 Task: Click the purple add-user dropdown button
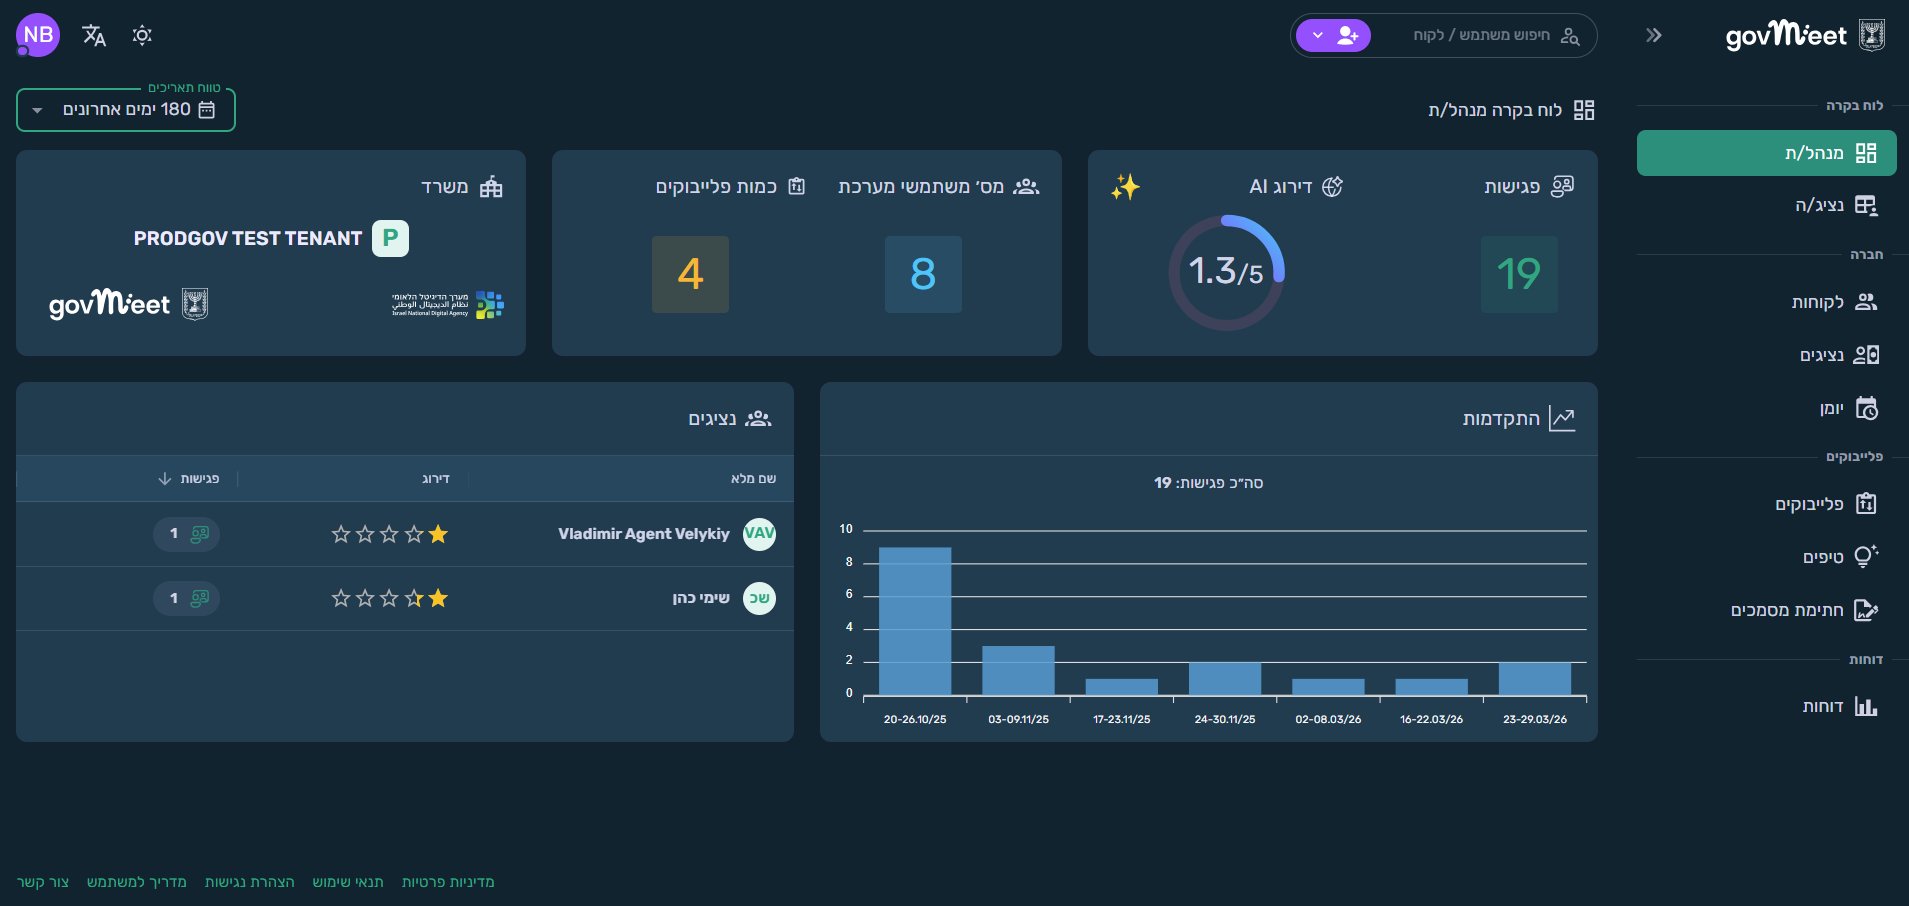click(x=1333, y=36)
